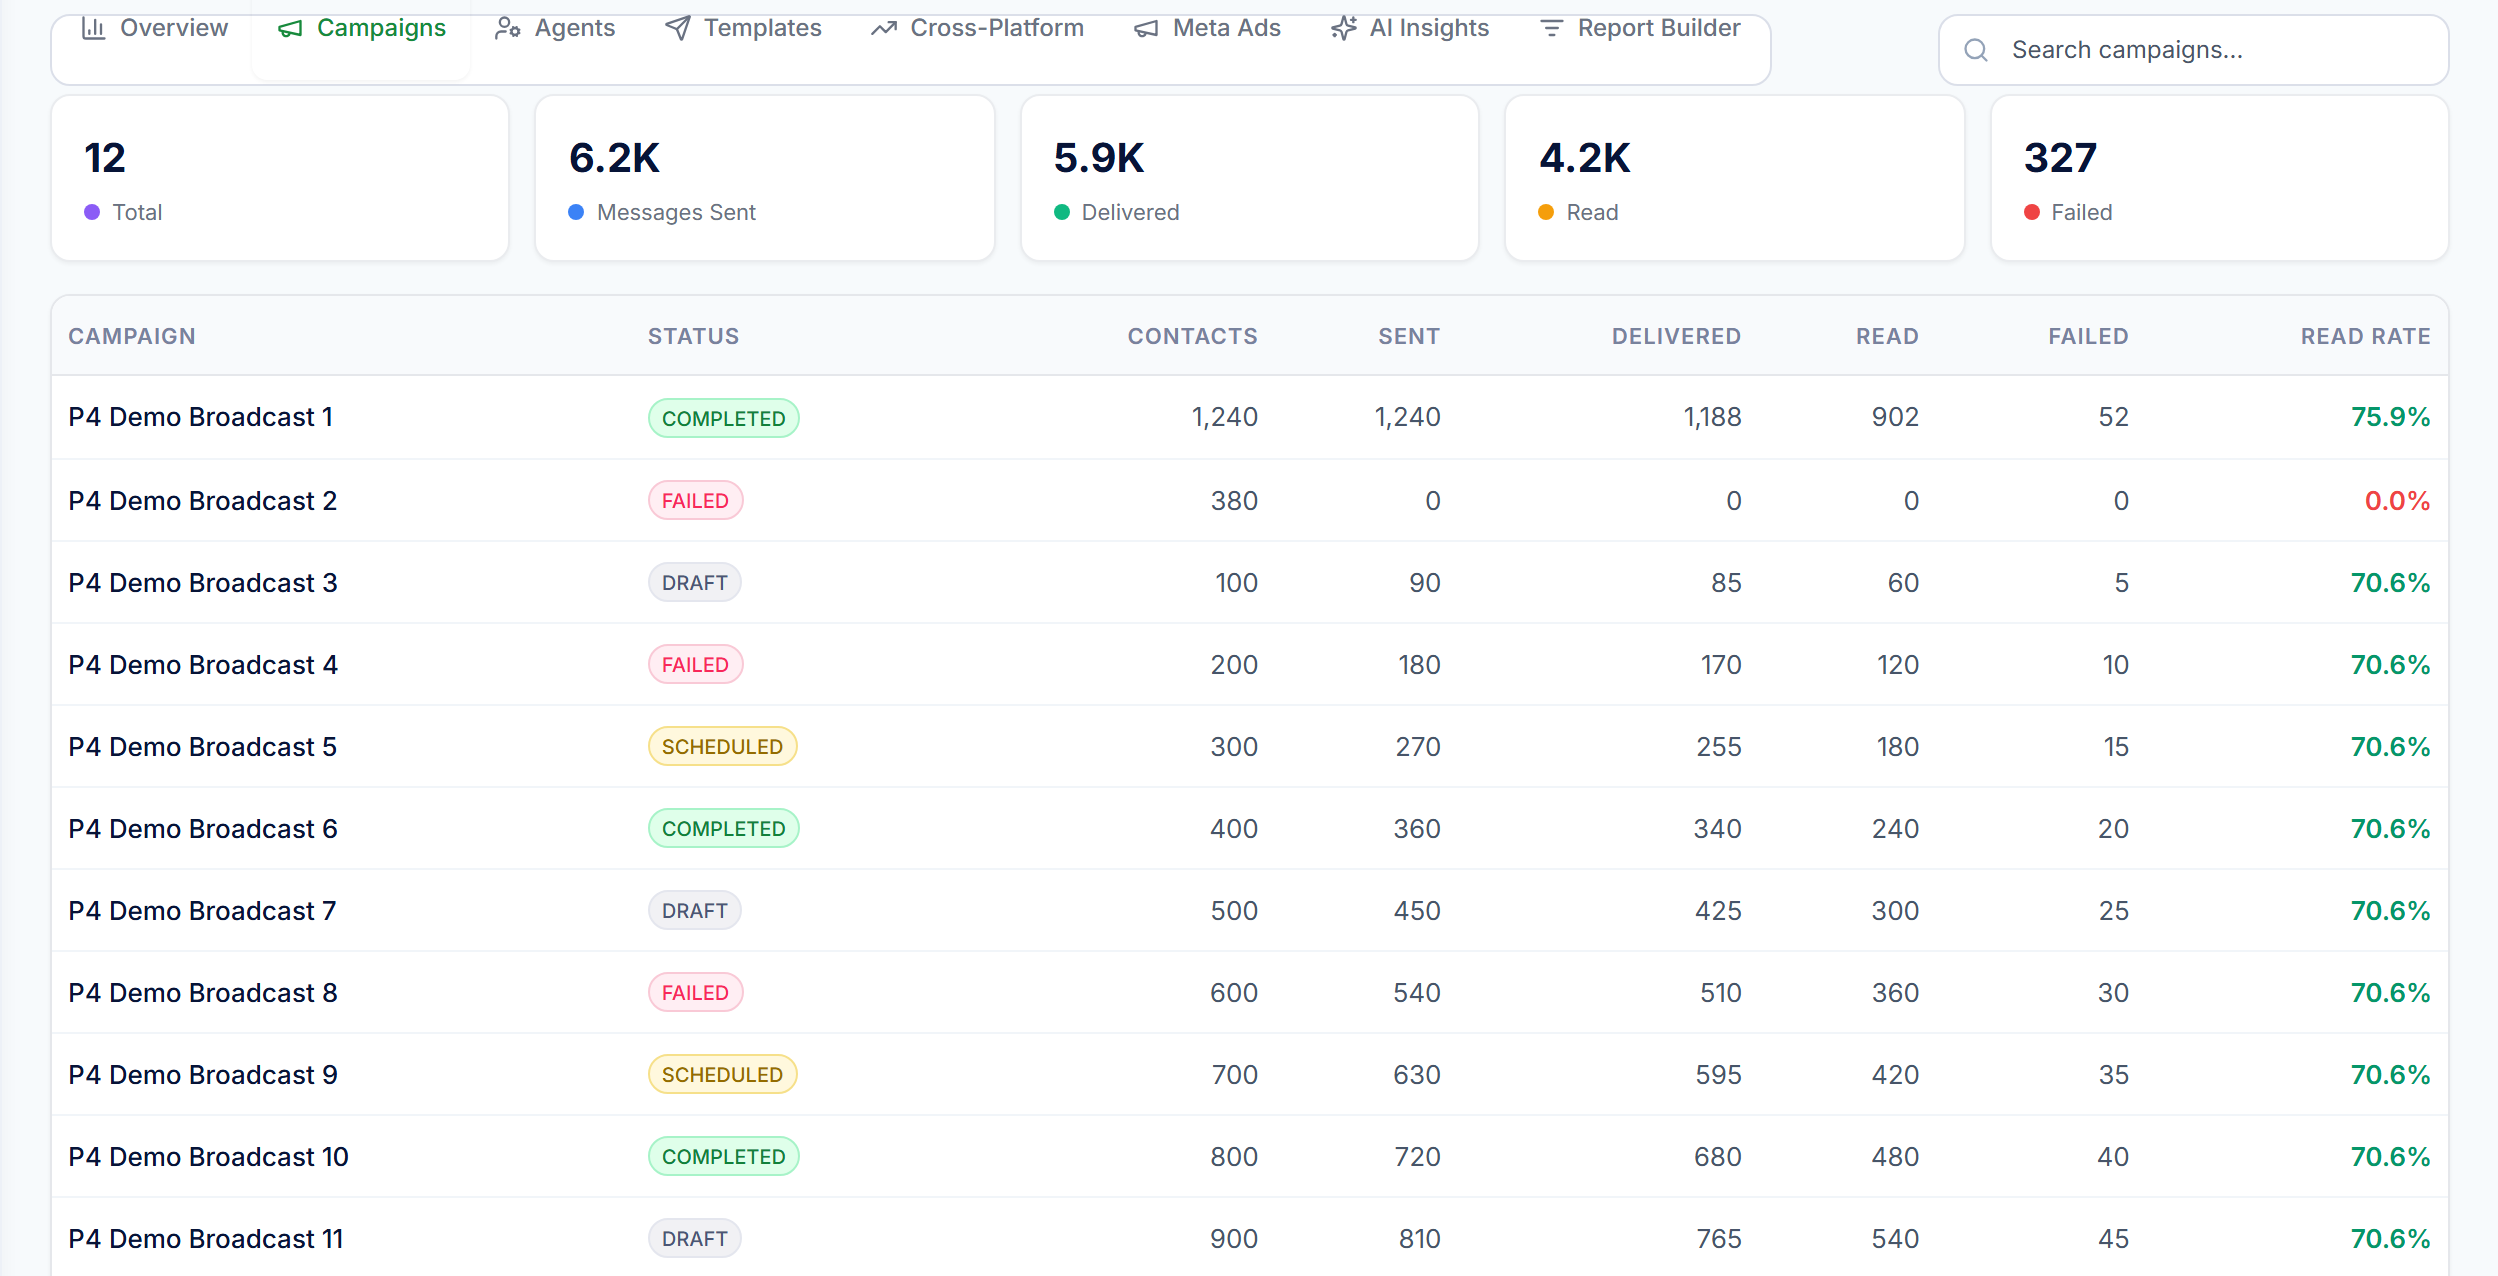The width and height of the screenshot is (2498, 1276).
Task: Click the 75.9% read rate value
Action: pos(2390,417)
